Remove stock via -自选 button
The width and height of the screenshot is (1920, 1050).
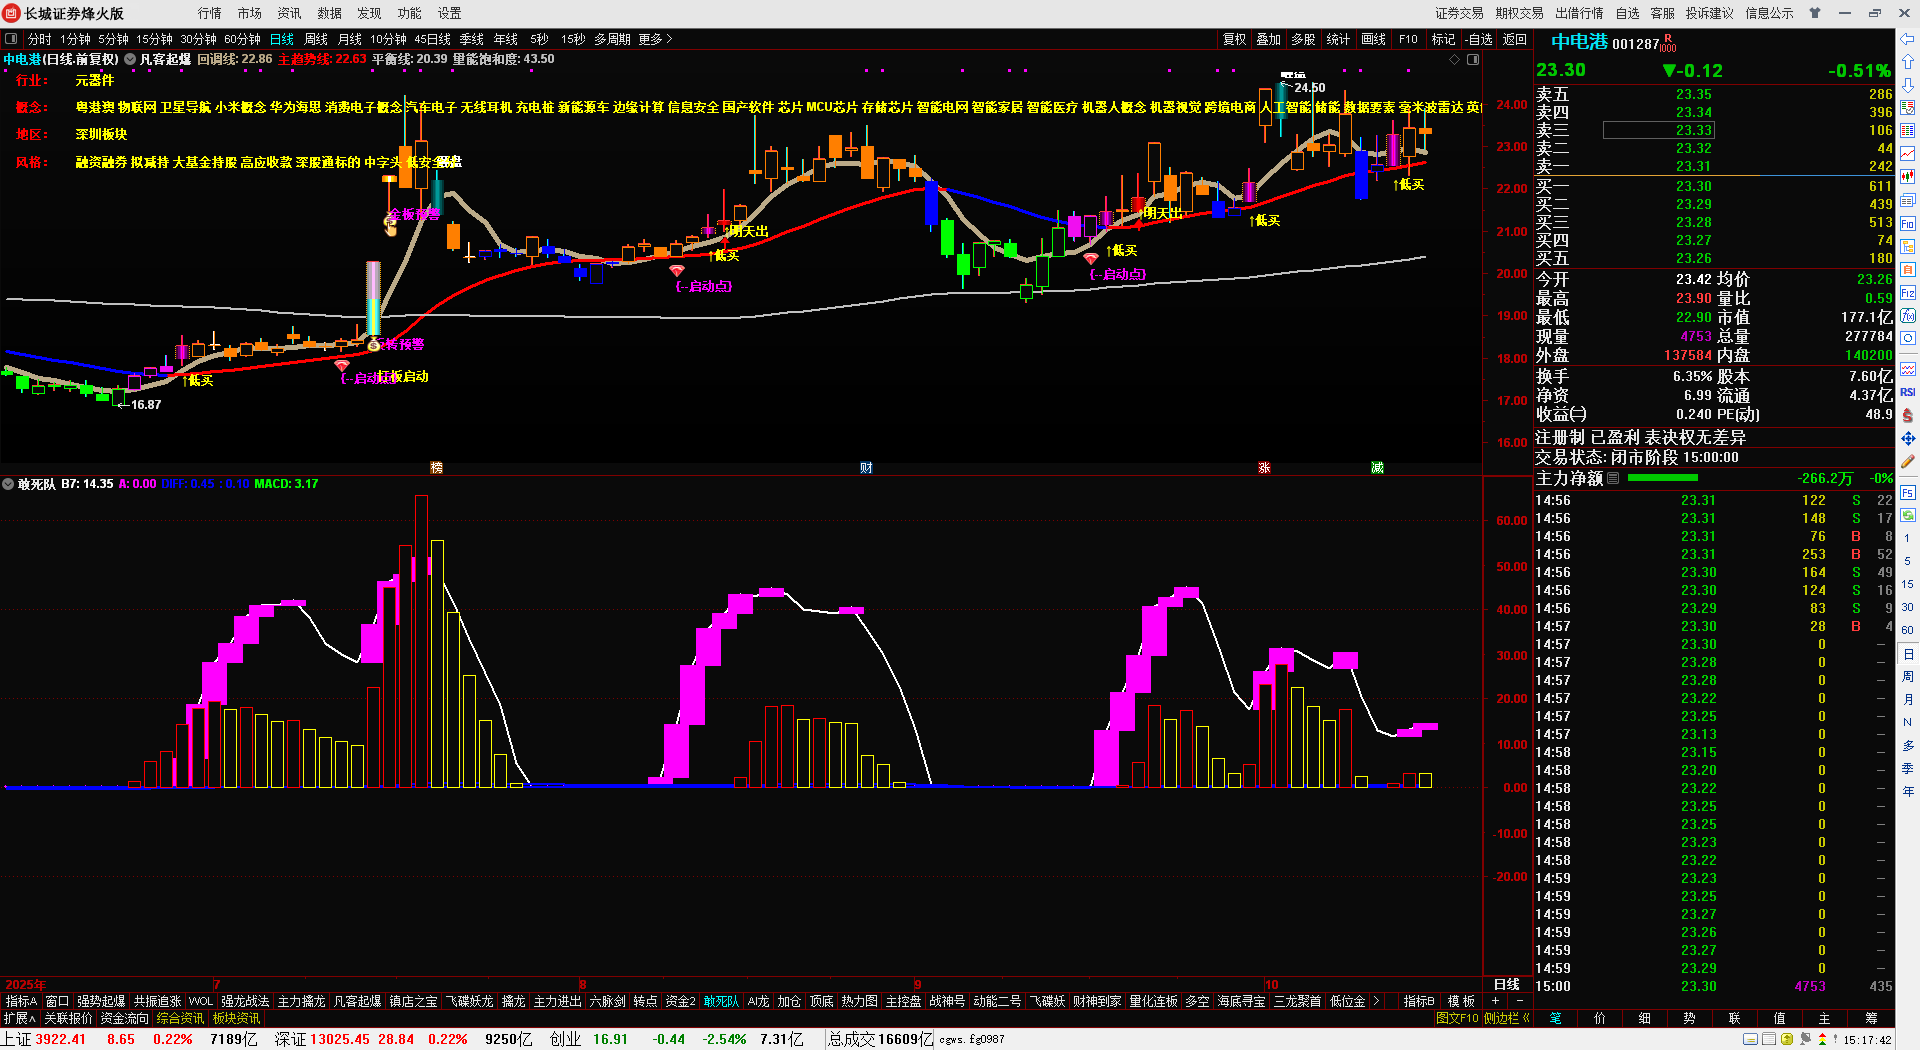[1479, 39]
